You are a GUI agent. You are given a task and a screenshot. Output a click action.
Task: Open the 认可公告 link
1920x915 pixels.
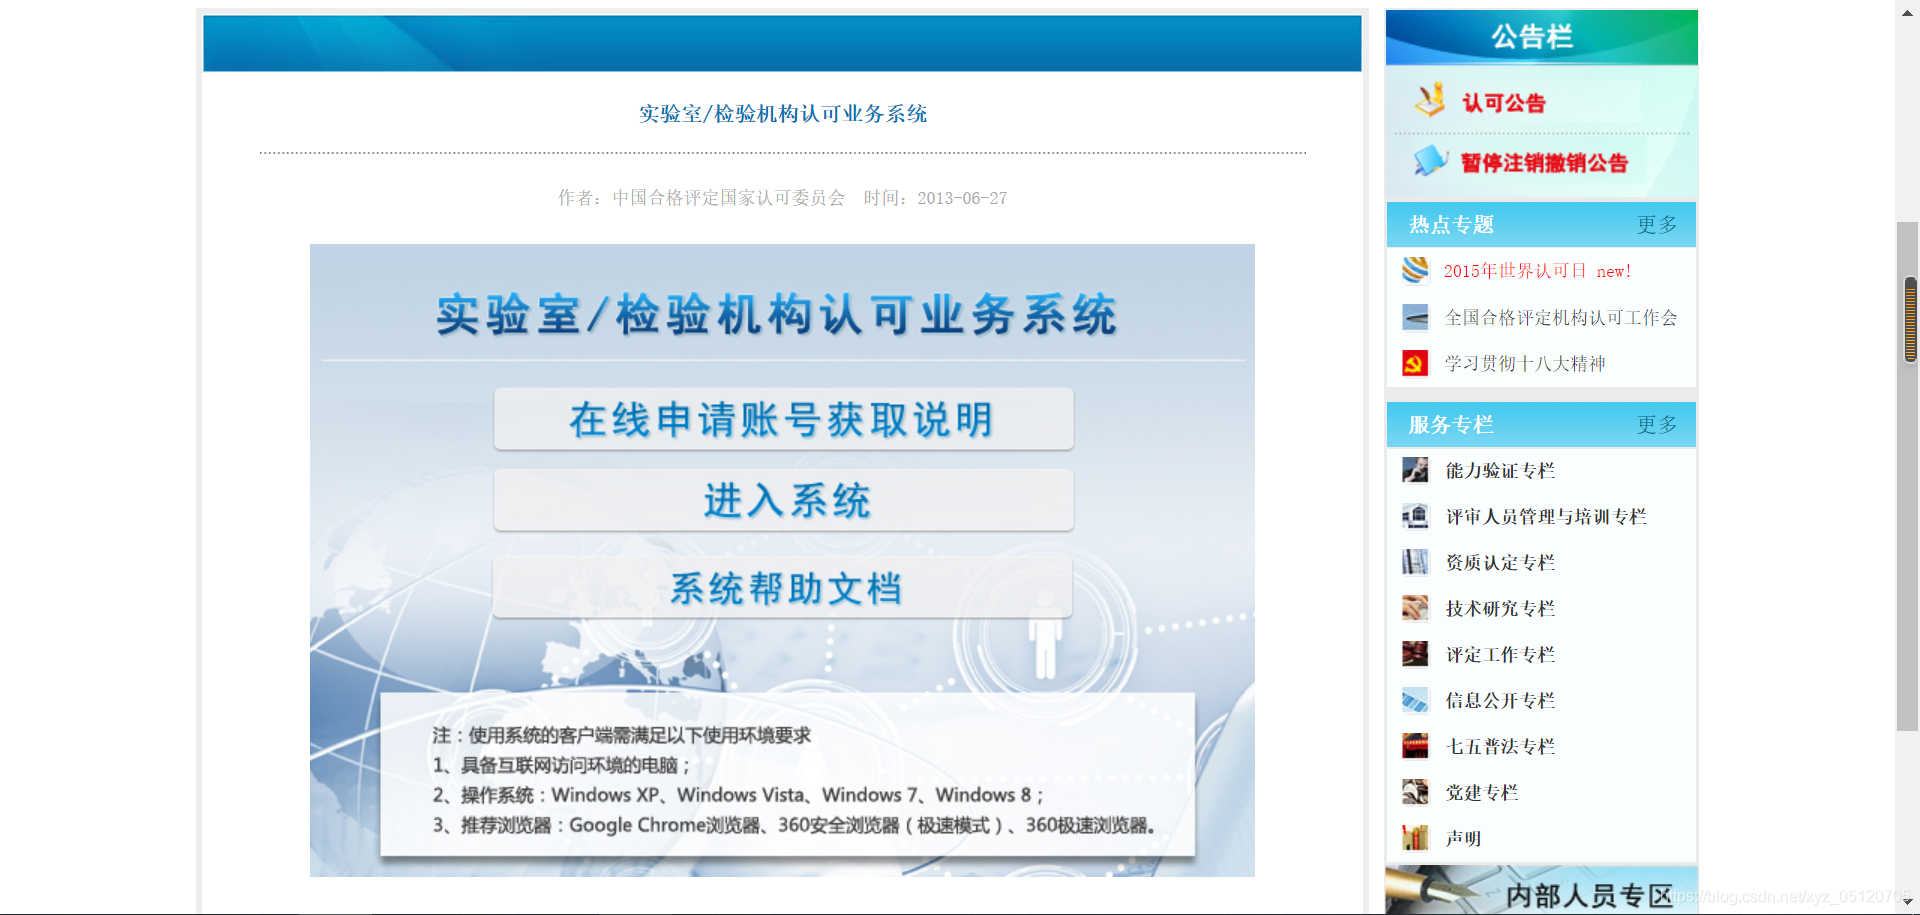[x=1504, y=103]
